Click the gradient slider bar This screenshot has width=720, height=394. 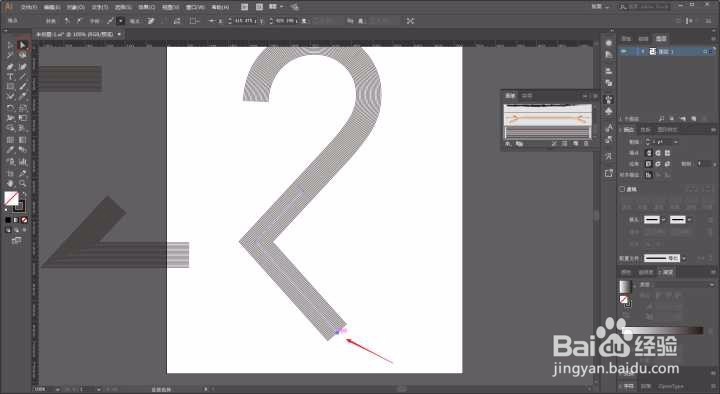(x=663, y=331)
